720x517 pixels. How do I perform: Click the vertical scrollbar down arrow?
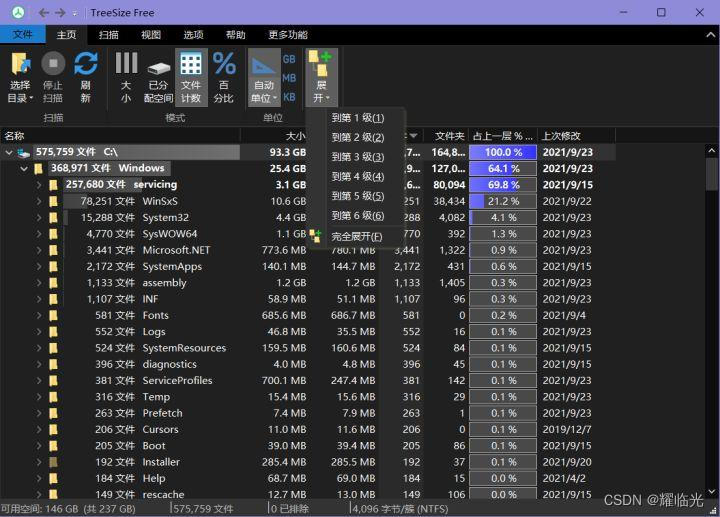tap(711, 491)
